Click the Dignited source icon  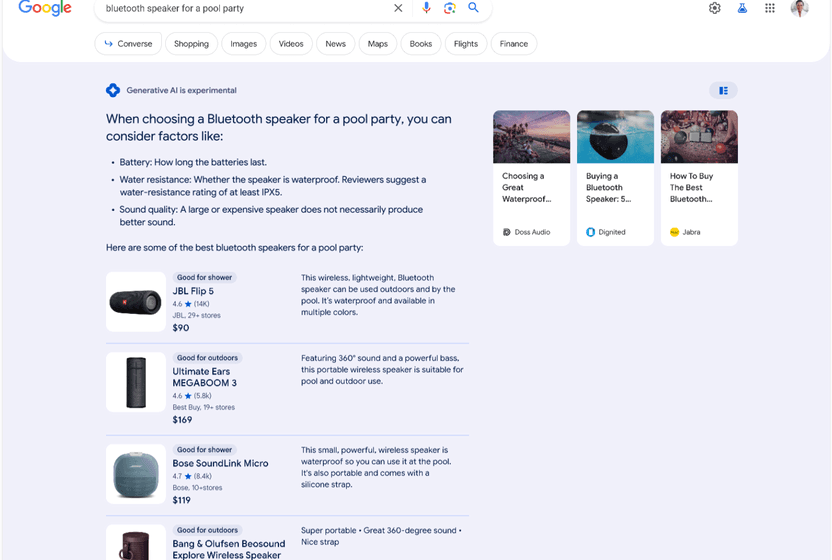pos(591,232)
